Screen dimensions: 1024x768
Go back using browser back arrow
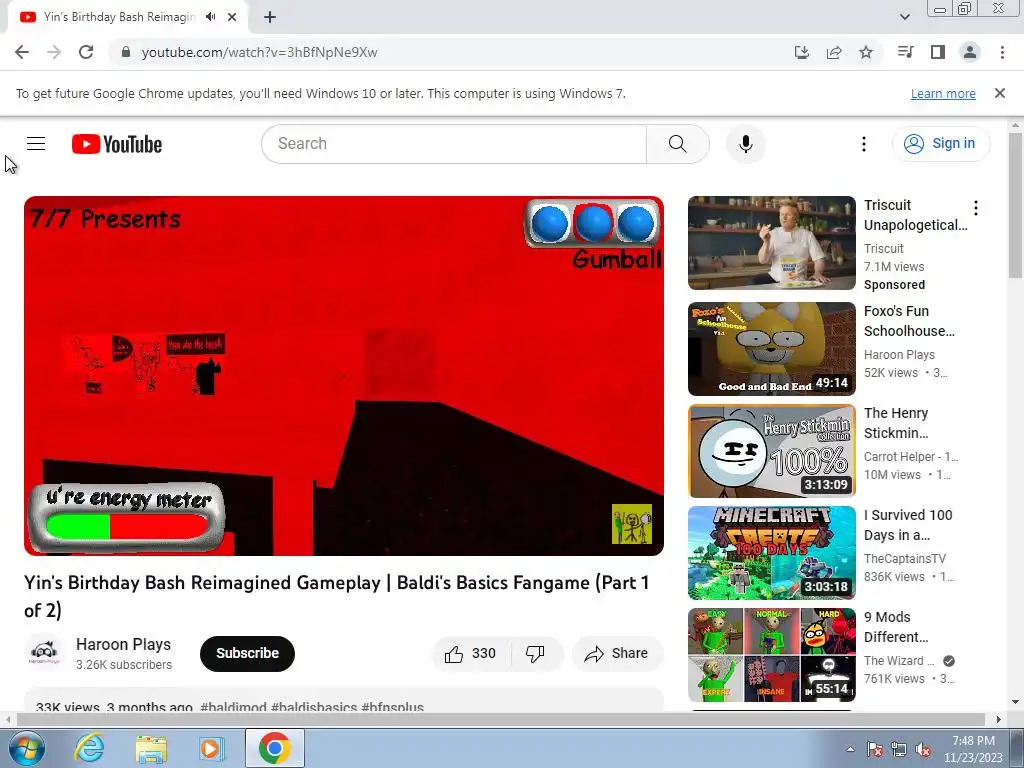(22, 52)
